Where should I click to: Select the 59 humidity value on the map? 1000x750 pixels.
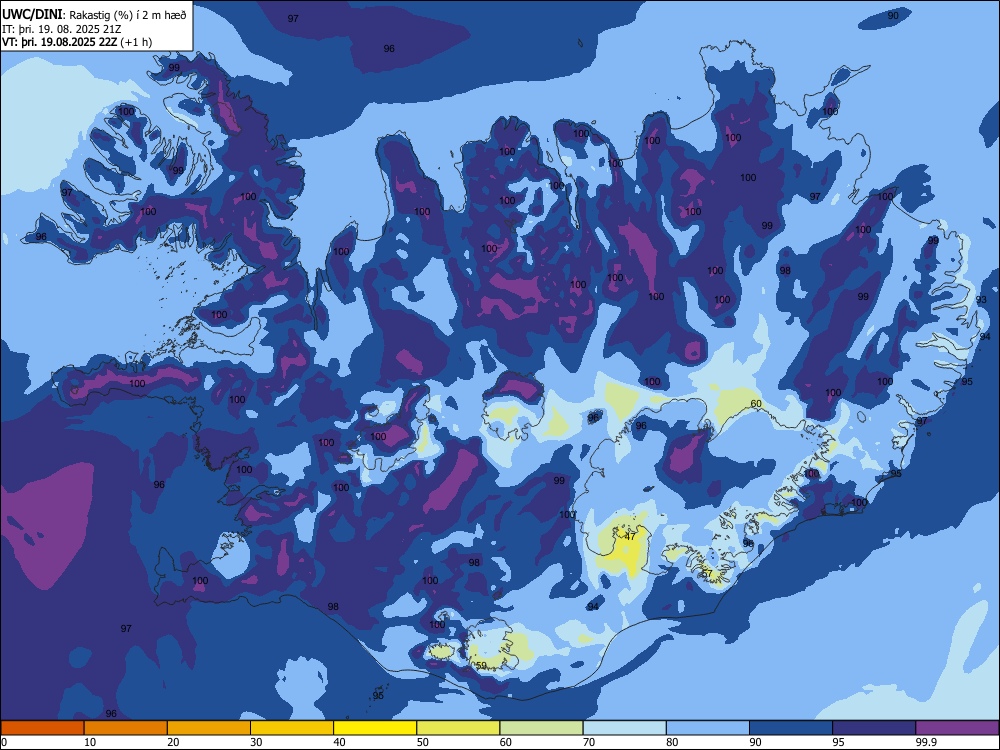(x=481, y=665)
